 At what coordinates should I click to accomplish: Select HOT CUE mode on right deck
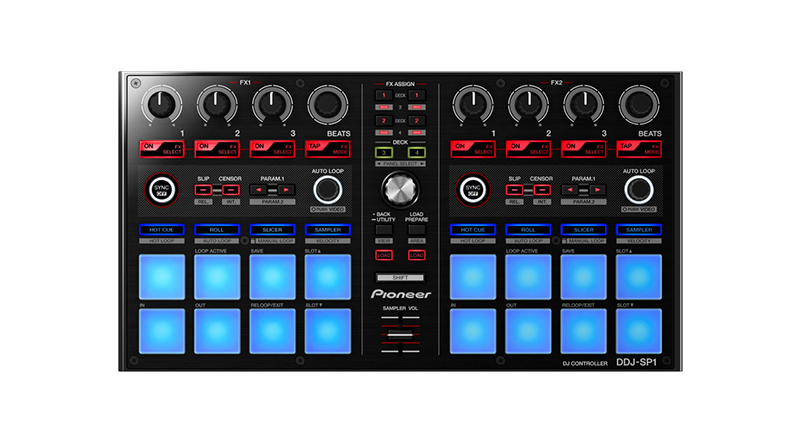pyautogui.click(x=473, y=230)
